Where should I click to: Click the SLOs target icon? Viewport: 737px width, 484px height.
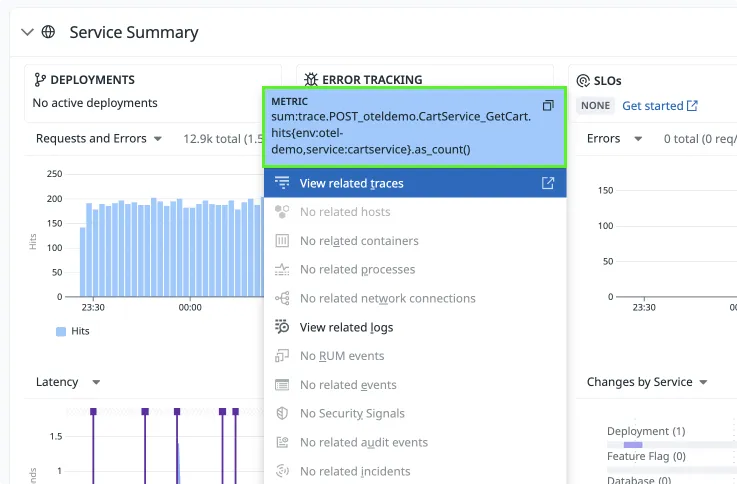pos(584,80)
